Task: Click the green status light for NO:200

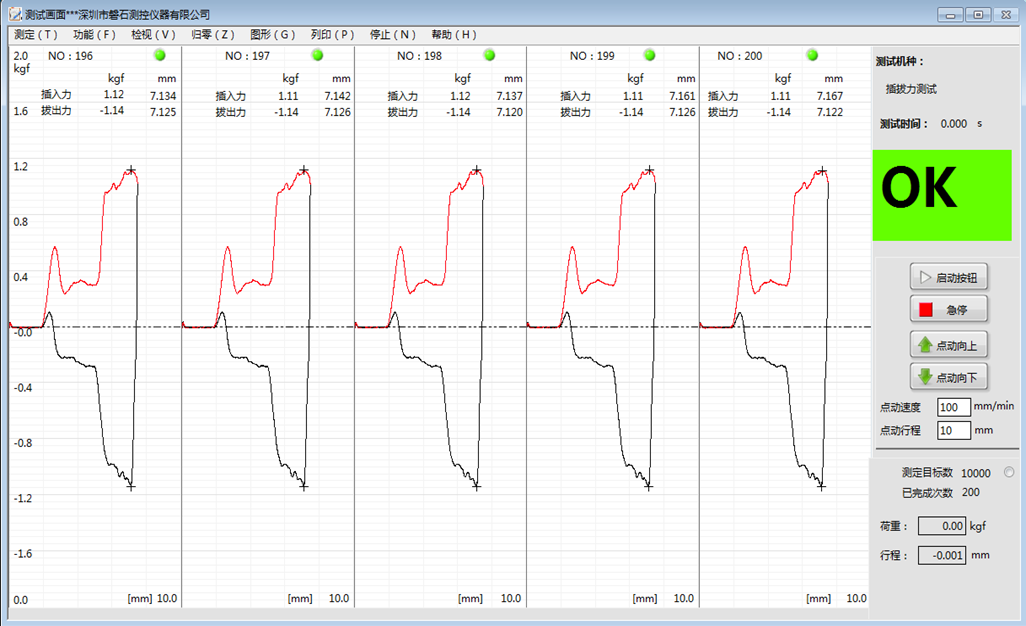Action: [x=812, y=55]
